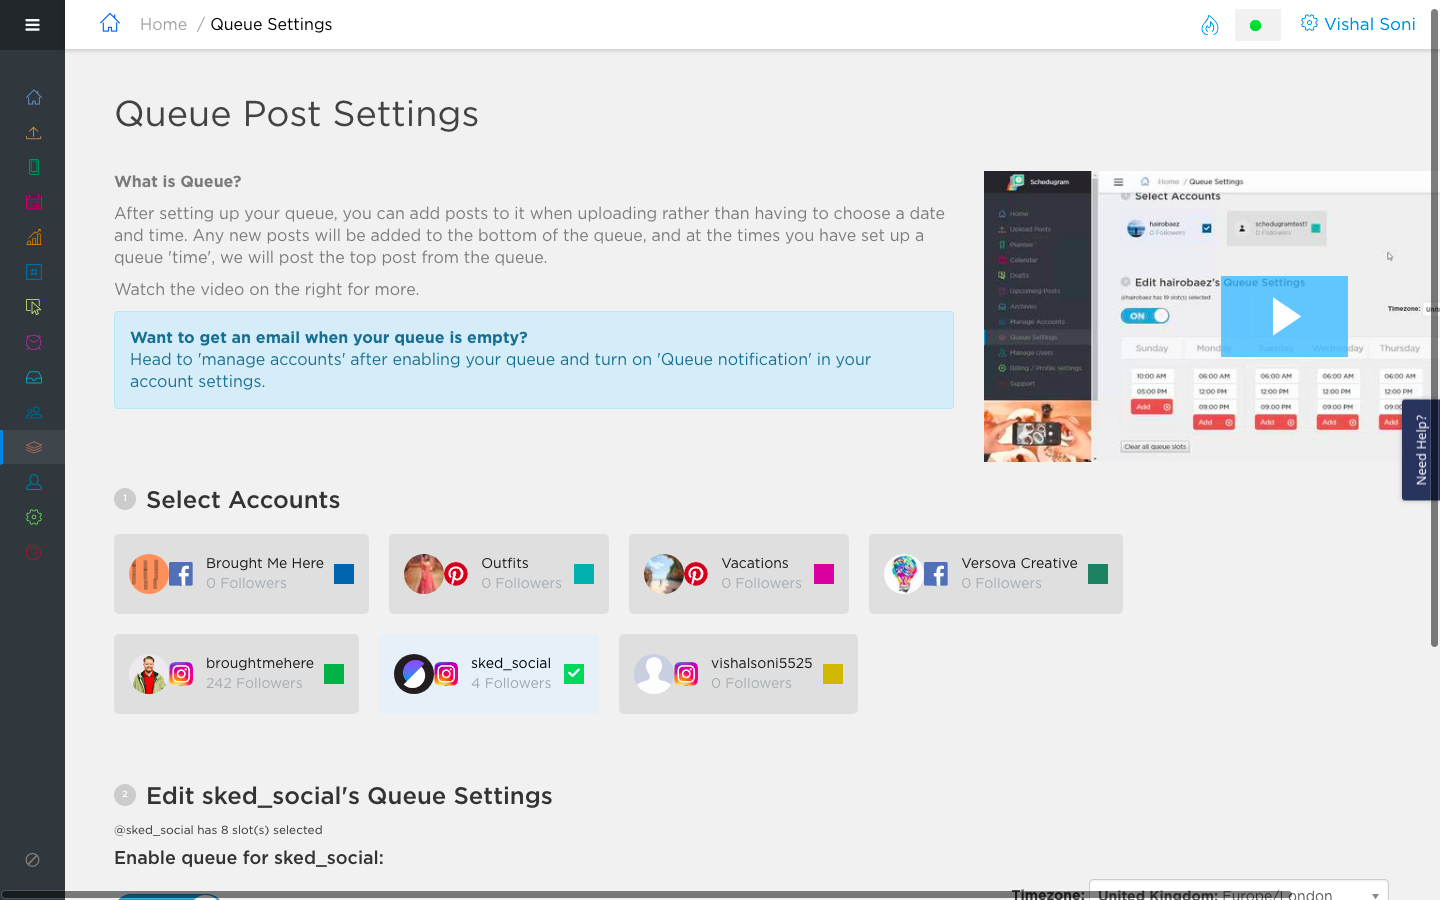Click the Vacations profile avatar
The image size is (1440, 900).
pos(664,574)
